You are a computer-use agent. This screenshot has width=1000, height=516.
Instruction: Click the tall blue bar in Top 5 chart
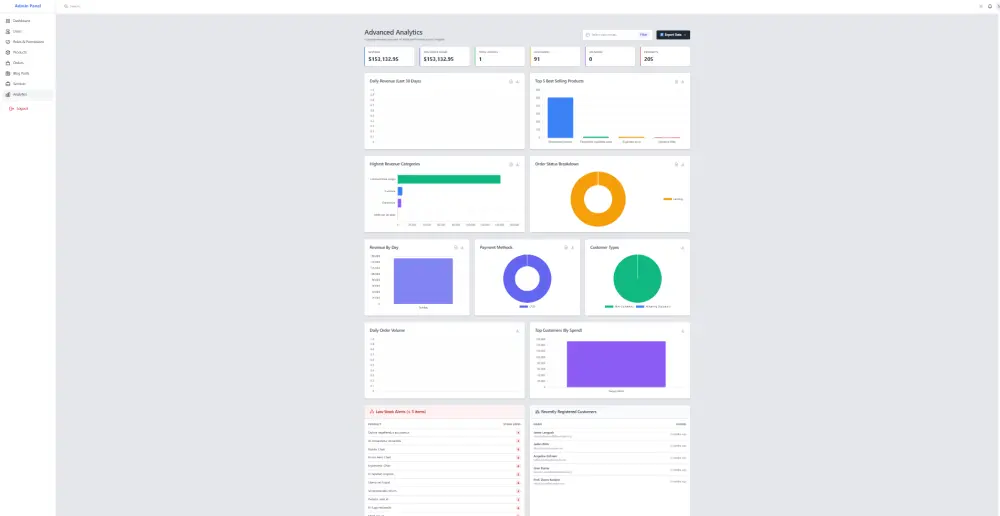560,117
